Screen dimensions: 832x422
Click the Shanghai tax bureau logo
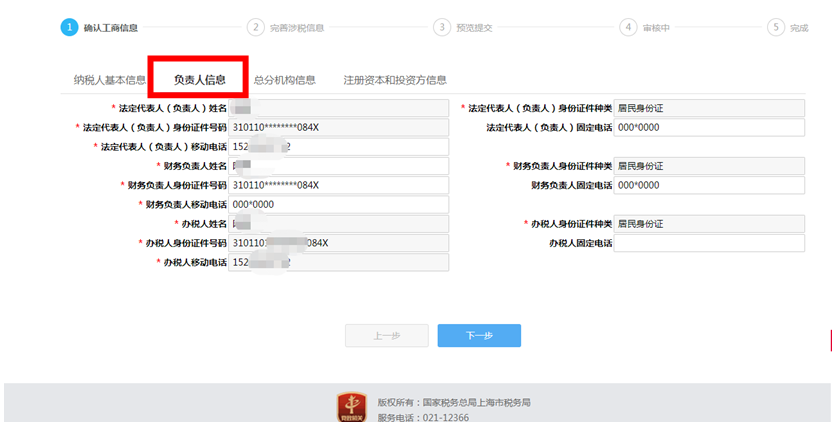coord(352,407)
